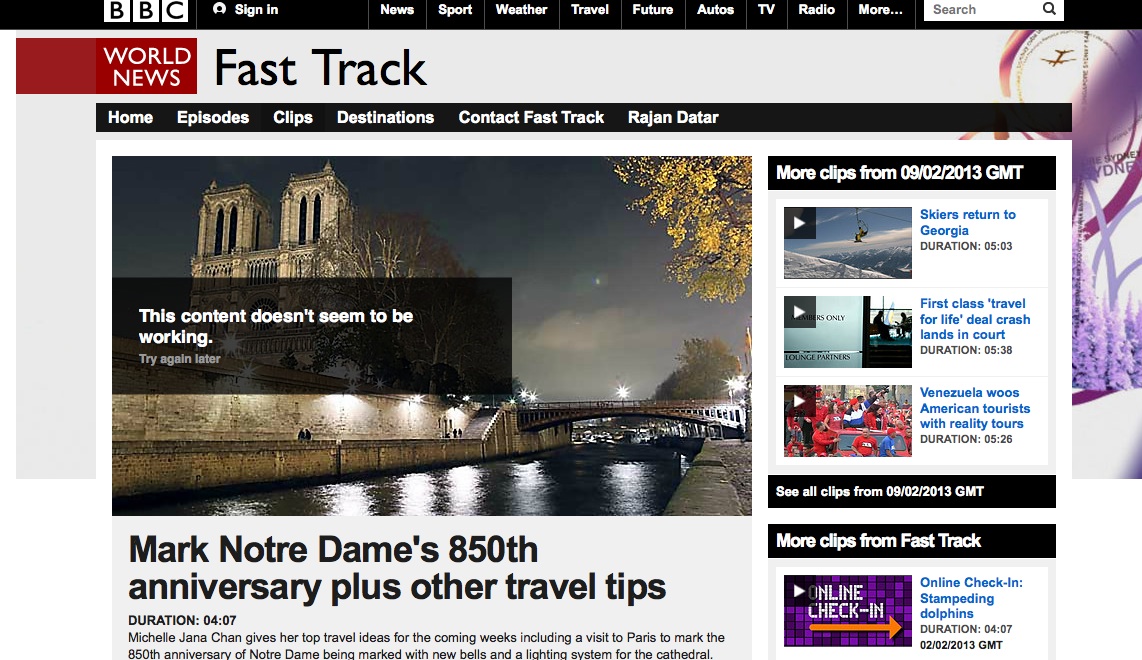
Task: Play the First class travel clip thumbnail
Action: click(x=847, y=332)
